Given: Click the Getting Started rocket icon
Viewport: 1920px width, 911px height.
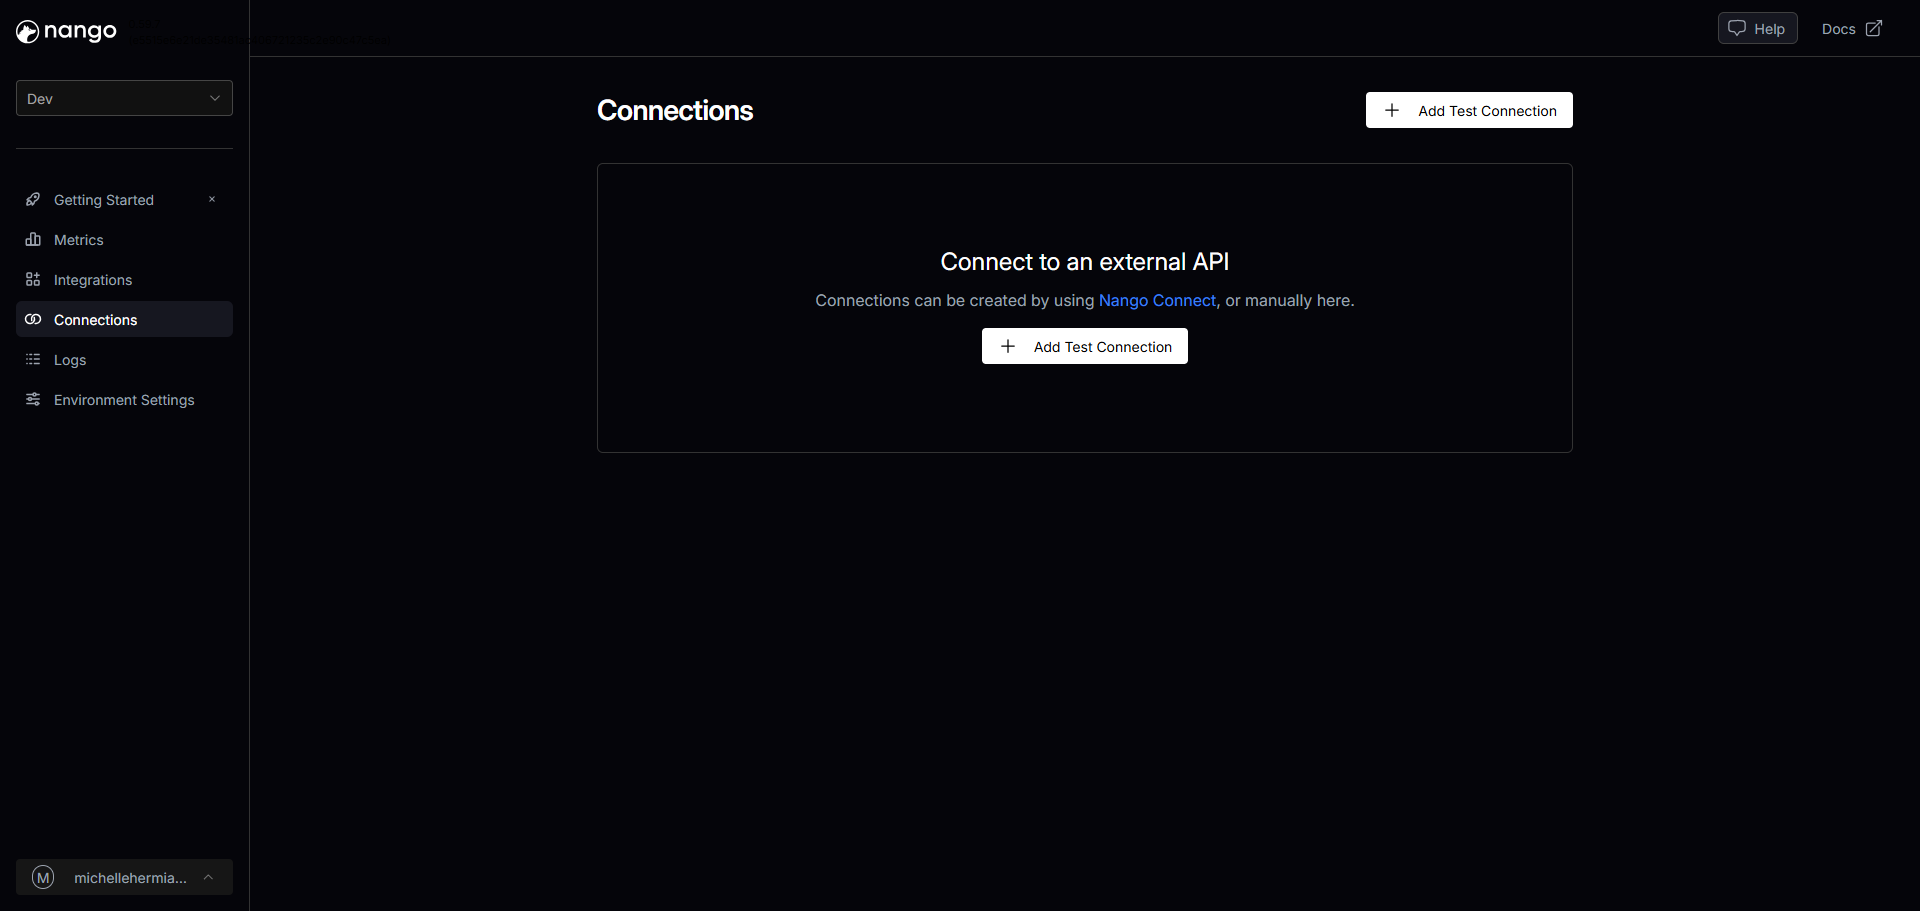Looking at the screenshot, I should pos(33,200).
